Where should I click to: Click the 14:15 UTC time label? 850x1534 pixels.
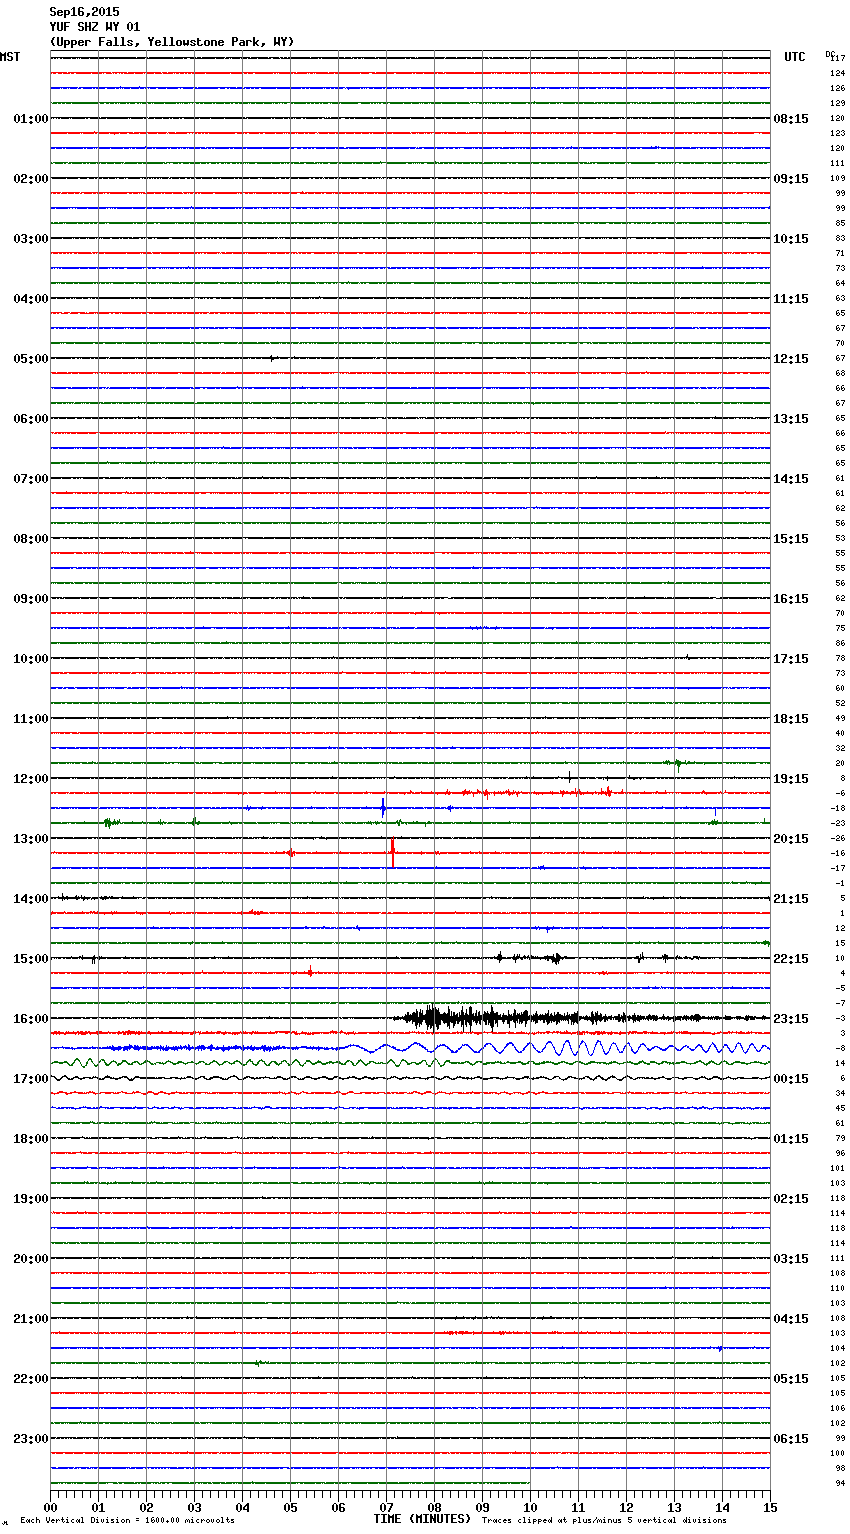[791, 479]
